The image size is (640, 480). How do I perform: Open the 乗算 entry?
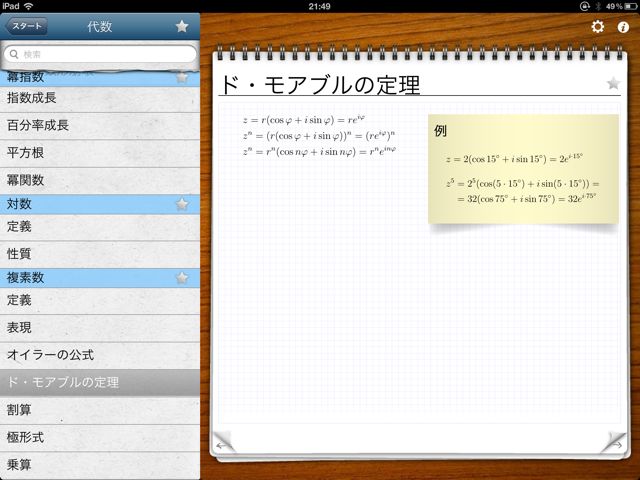(x=100, y=465)
